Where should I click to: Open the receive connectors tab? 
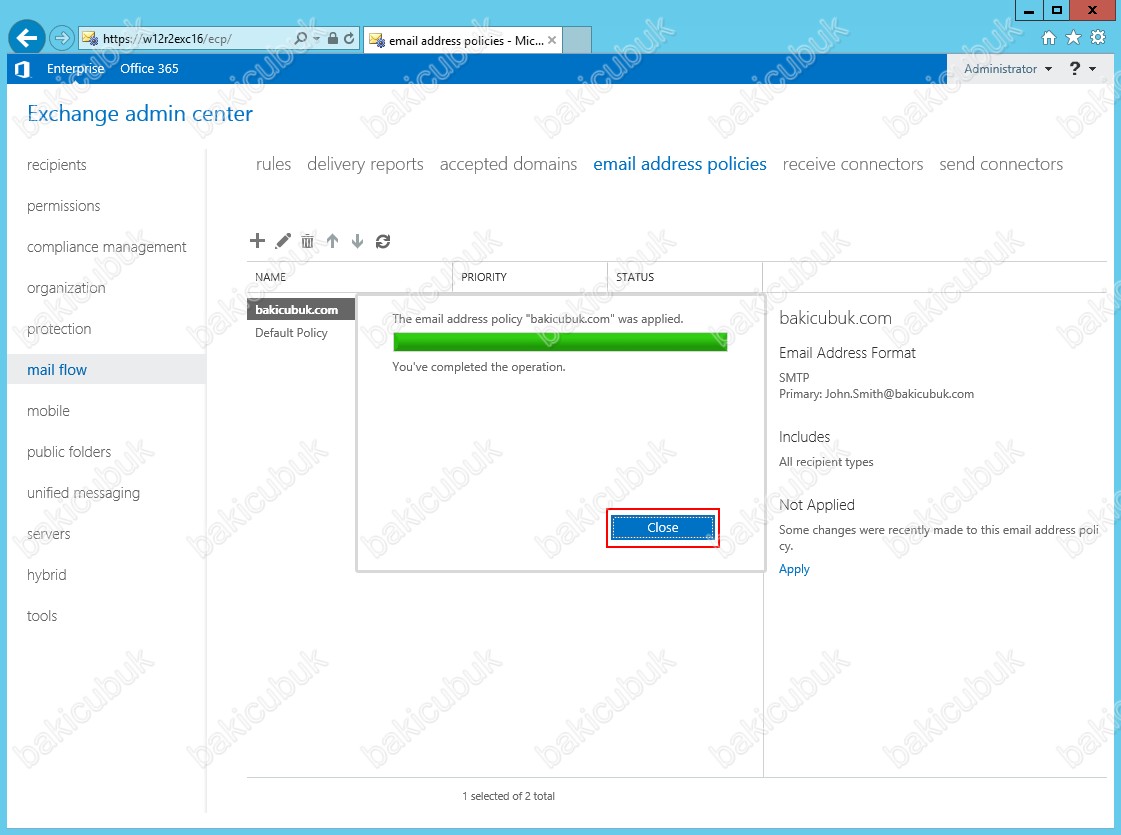point(852,164)
